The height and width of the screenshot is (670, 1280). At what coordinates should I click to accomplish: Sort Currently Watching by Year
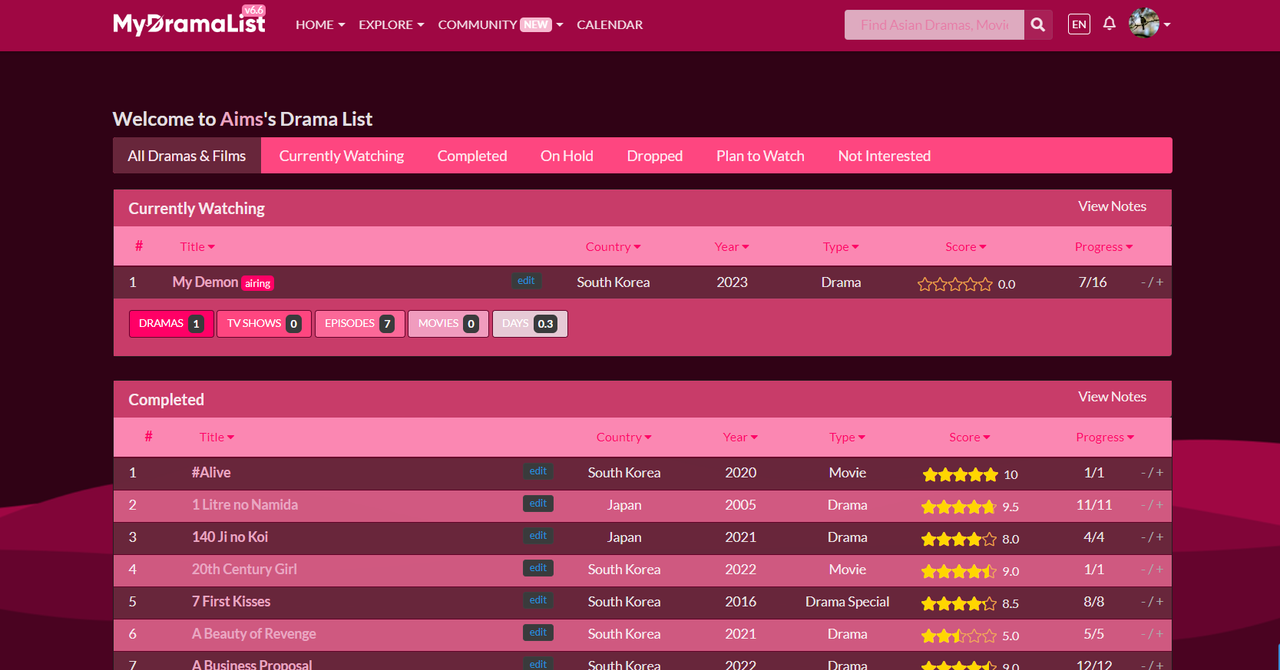click(732, 247)
